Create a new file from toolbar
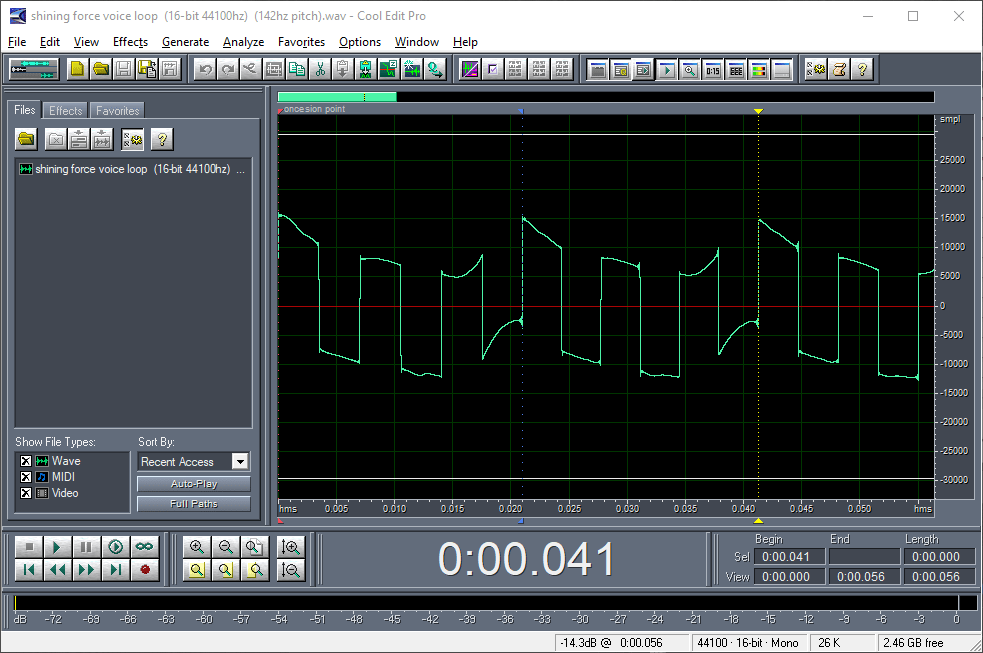The height and width of the screenshot is (653, 983). 77,69
